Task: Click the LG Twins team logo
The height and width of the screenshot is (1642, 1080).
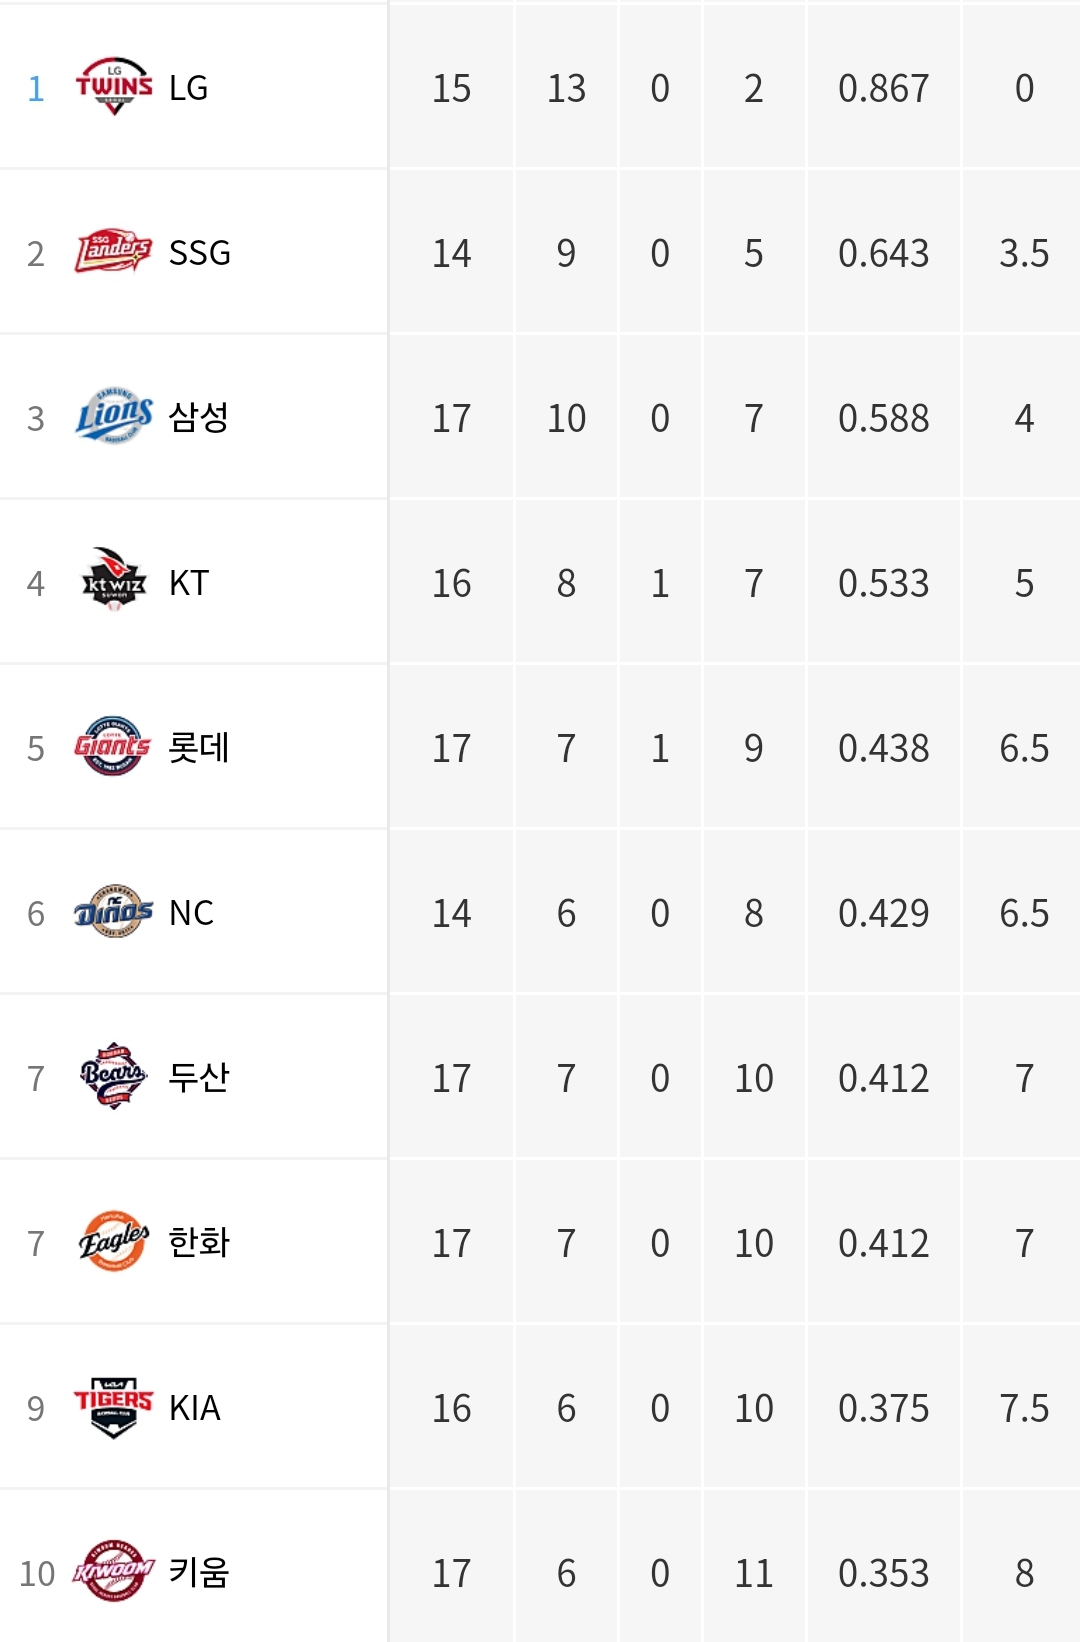Action: 114,87
